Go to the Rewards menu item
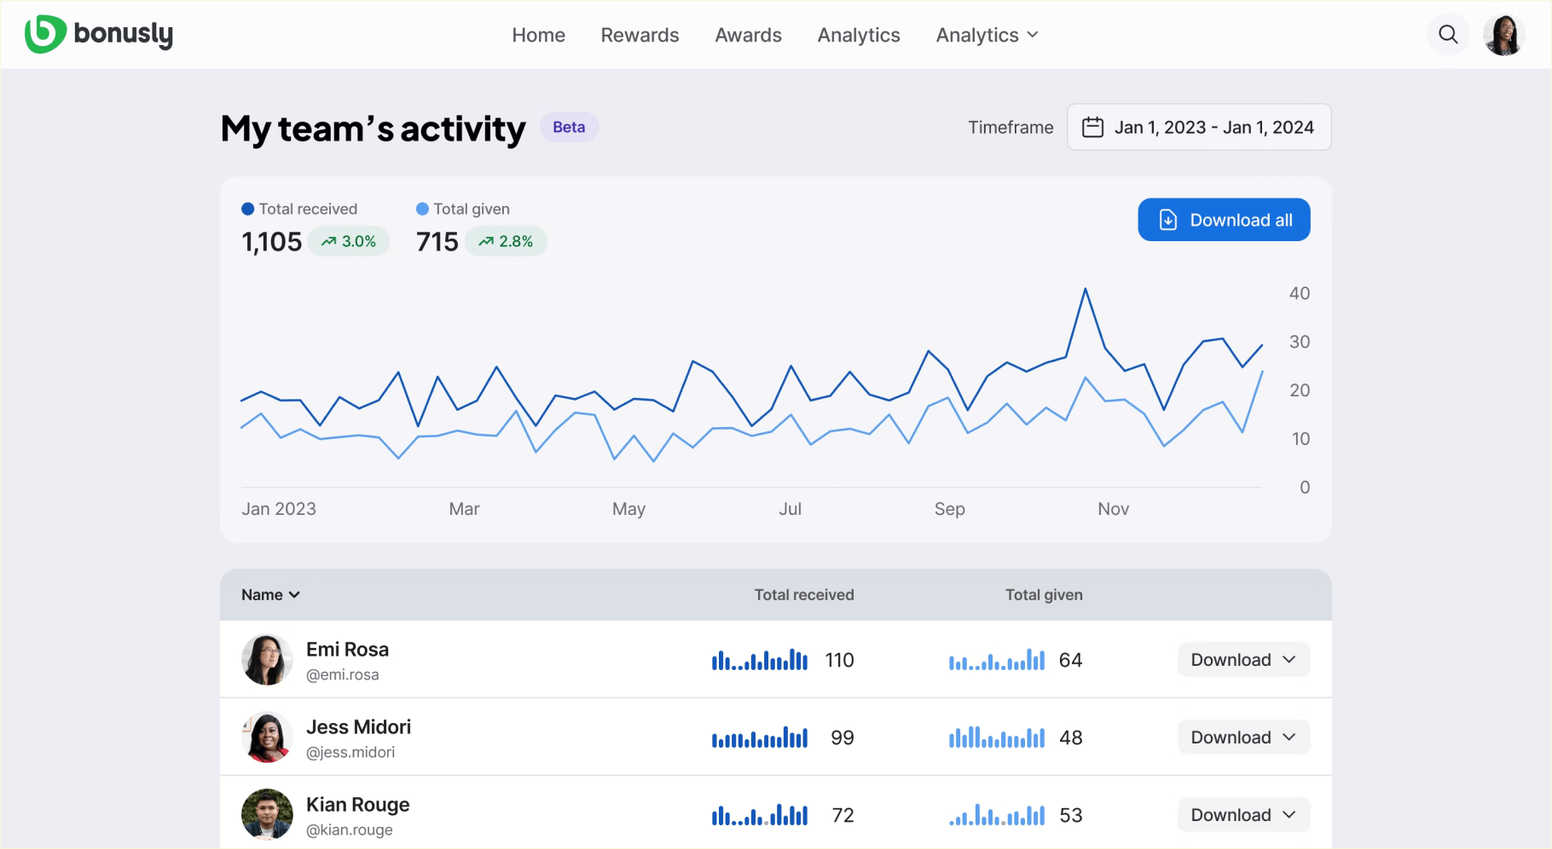 point(640,35)
